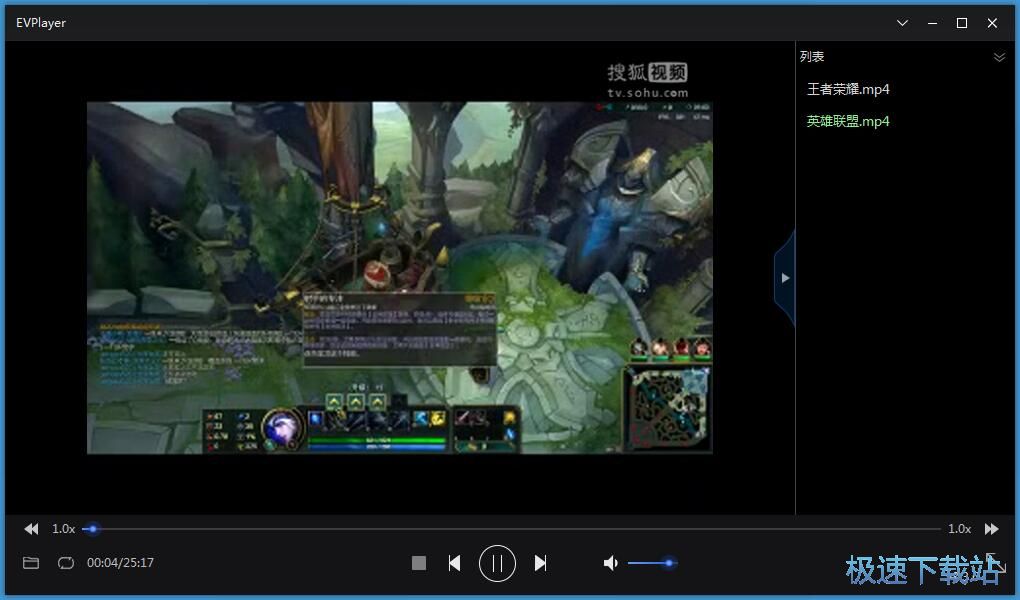Click the 00:04/25:17 time display
Image resolution: width=1020 pixels, height=600 pixels.
(120, 563)
